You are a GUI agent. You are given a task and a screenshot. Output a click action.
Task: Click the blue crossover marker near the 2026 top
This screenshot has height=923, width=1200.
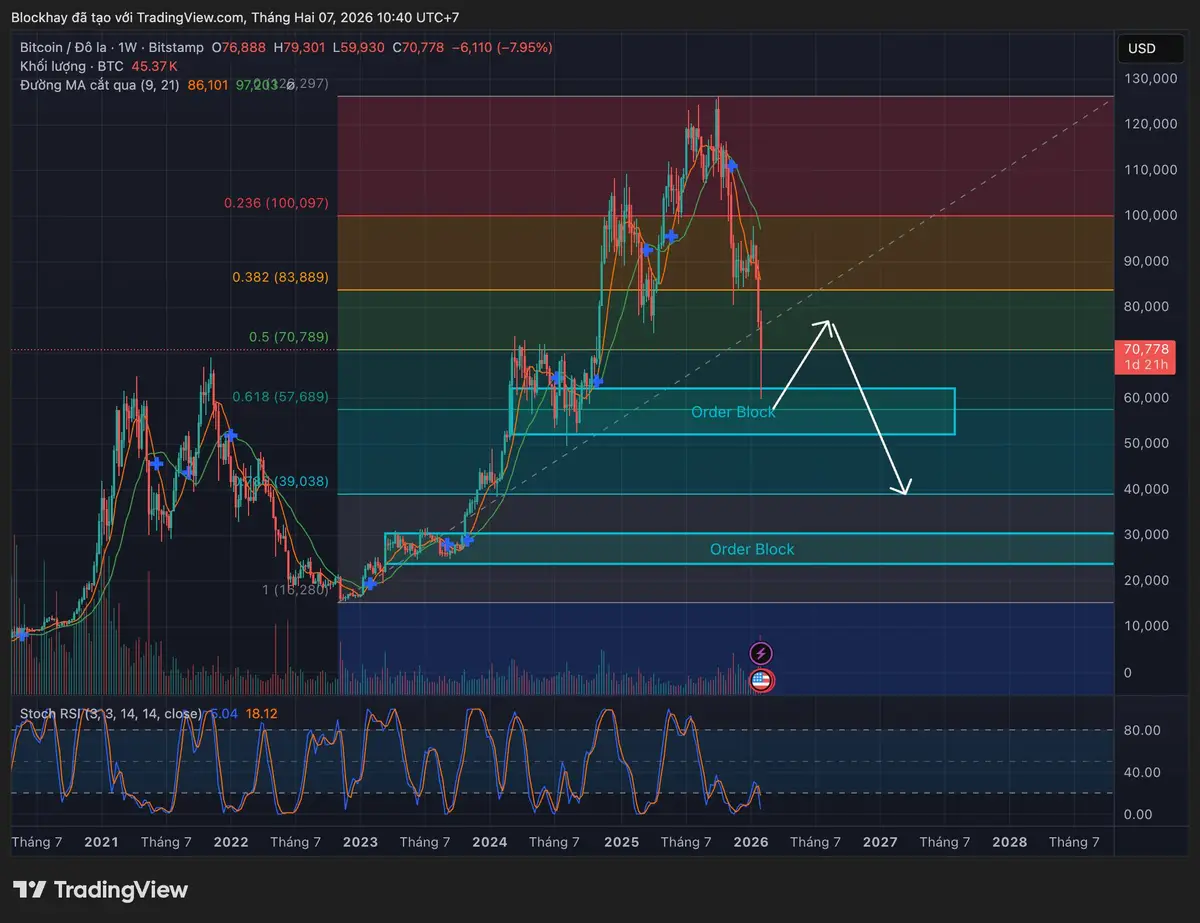tap(731, 167)
